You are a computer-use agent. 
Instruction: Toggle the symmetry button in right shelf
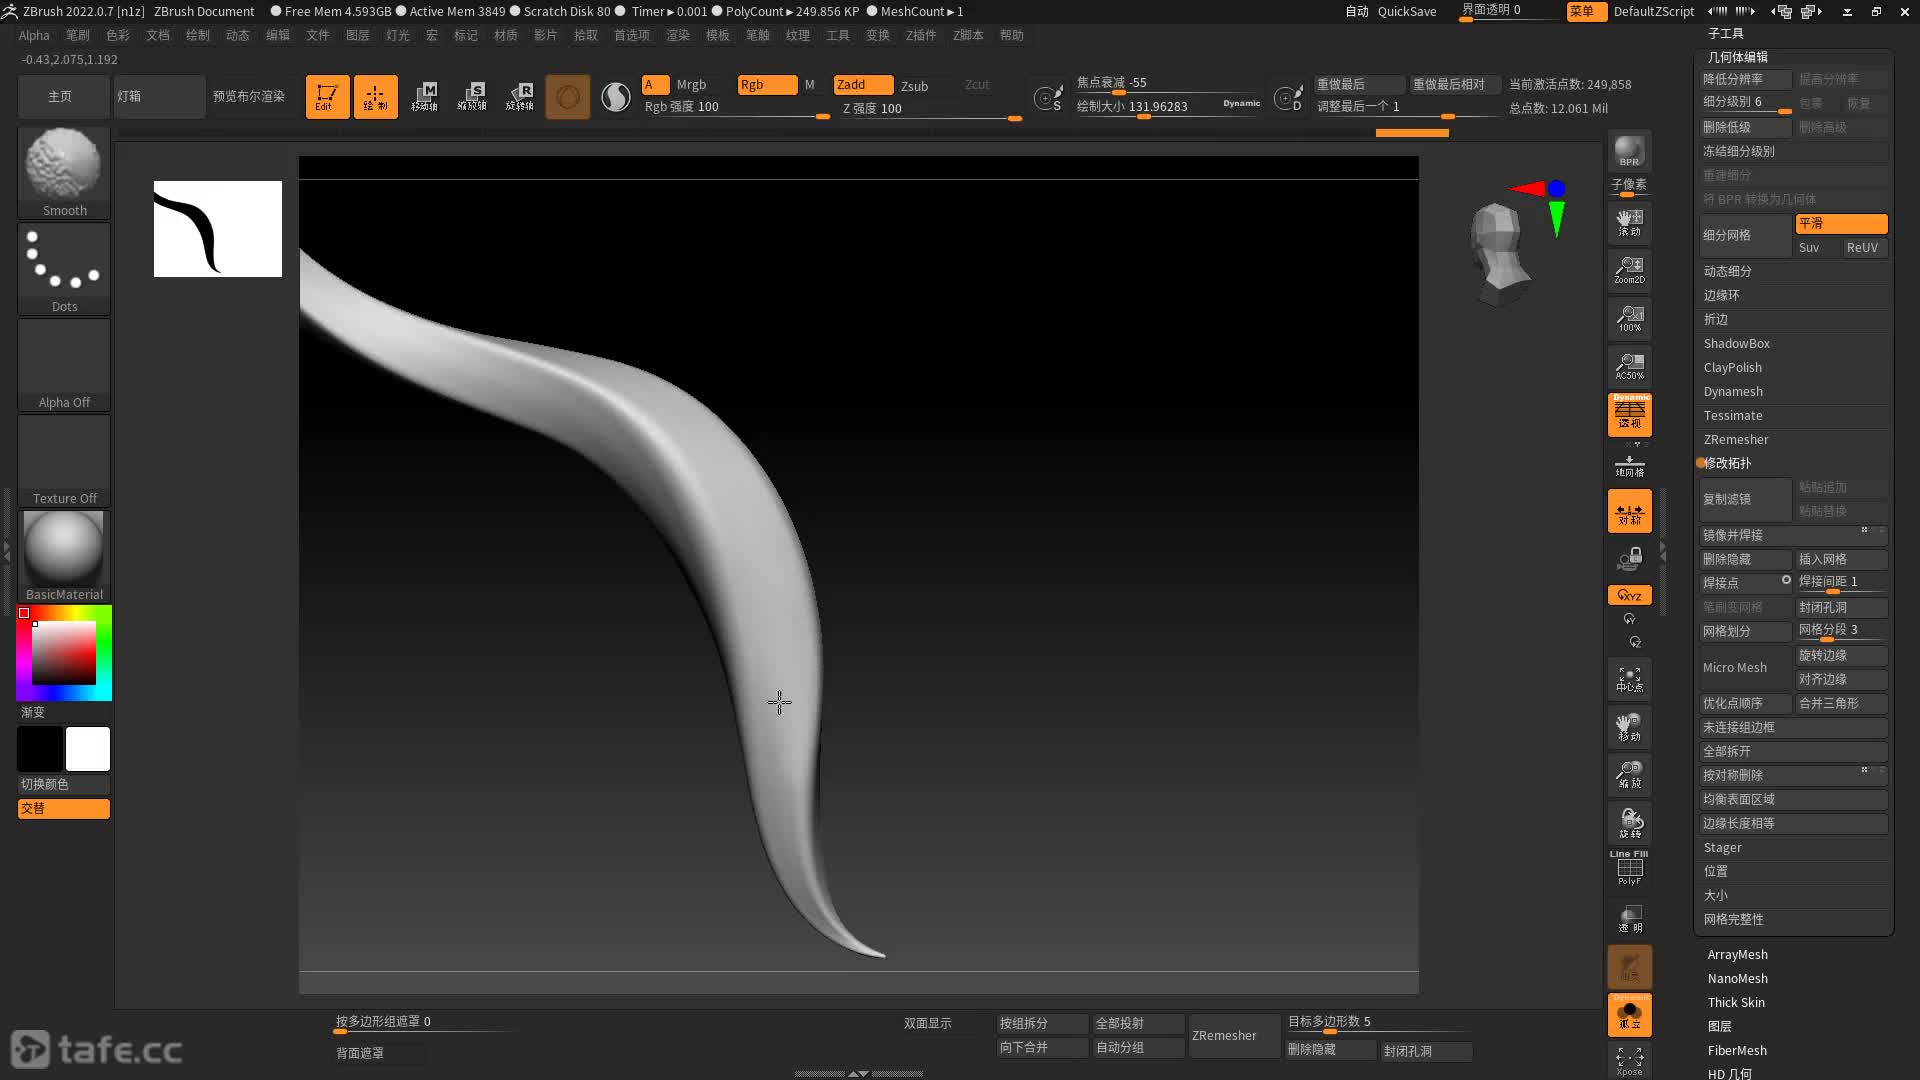1629,511
